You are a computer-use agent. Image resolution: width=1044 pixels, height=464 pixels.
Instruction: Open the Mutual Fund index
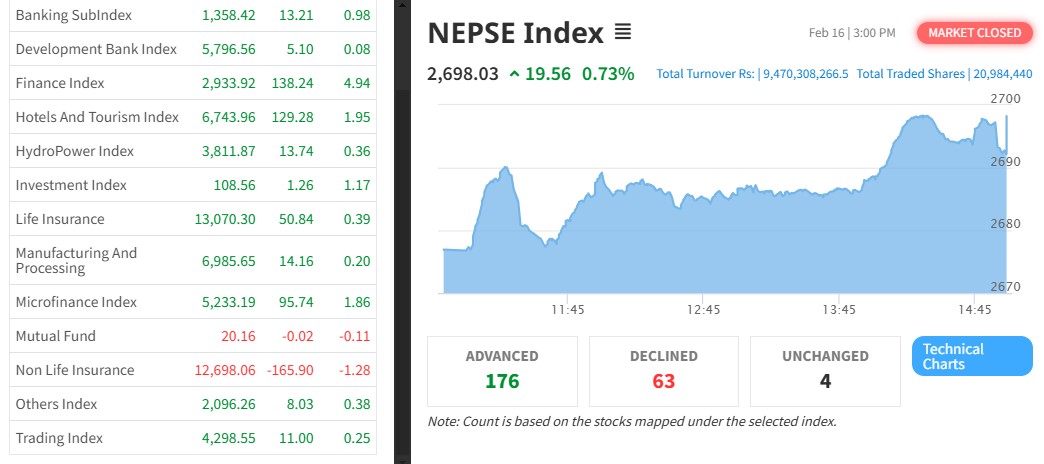tap(56, 336)
